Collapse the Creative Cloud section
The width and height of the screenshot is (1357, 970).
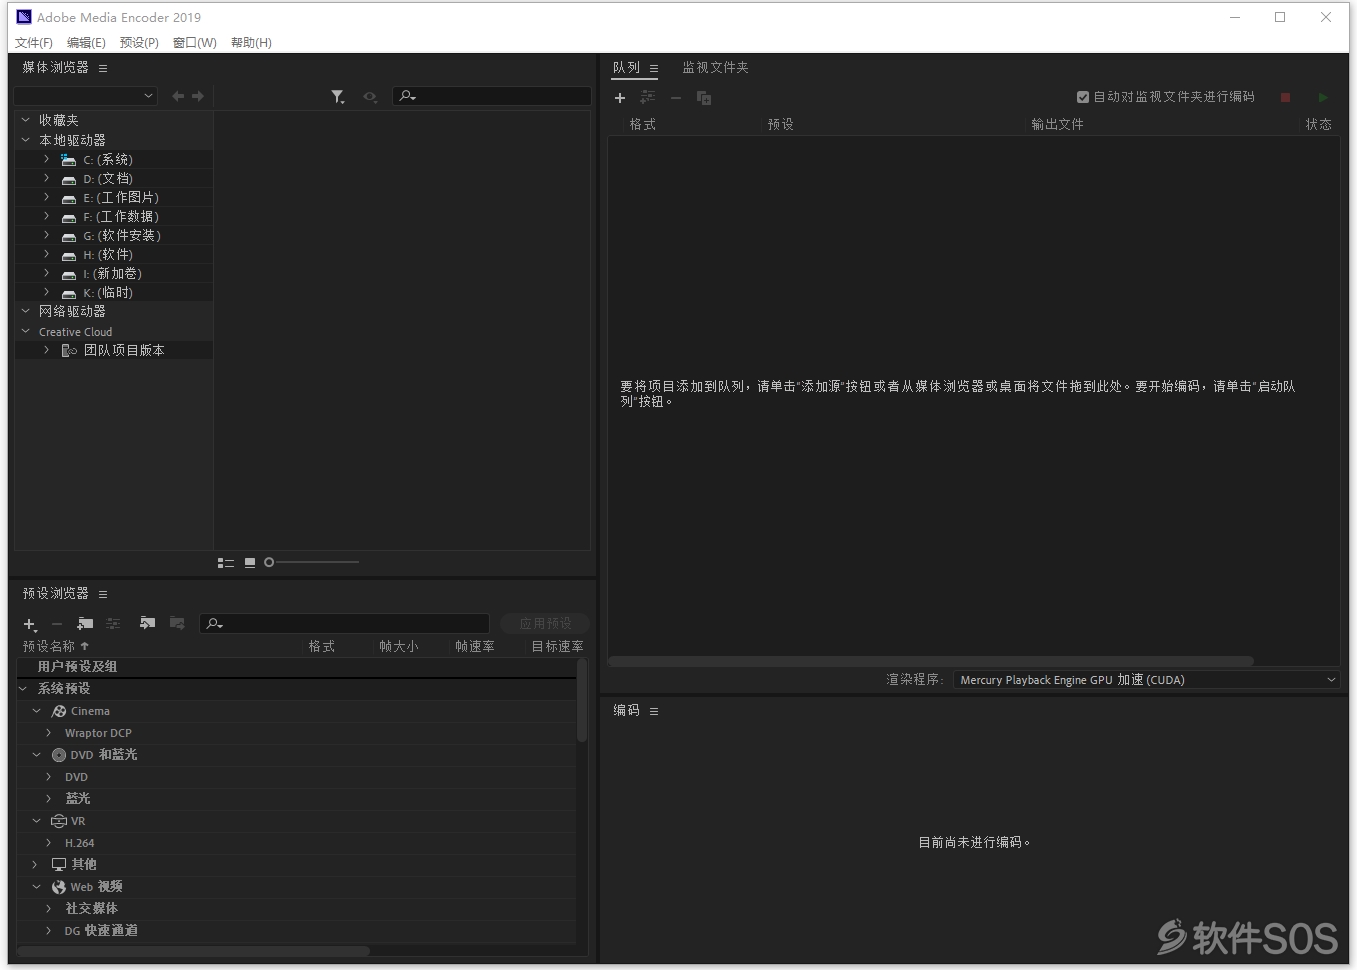coord(26,331)
